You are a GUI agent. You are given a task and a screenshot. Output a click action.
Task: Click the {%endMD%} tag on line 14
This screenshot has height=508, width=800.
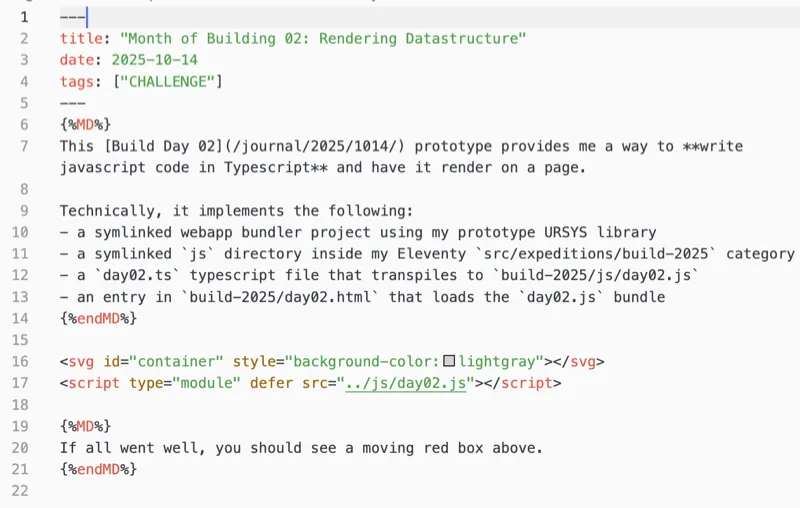pos(98,318)
